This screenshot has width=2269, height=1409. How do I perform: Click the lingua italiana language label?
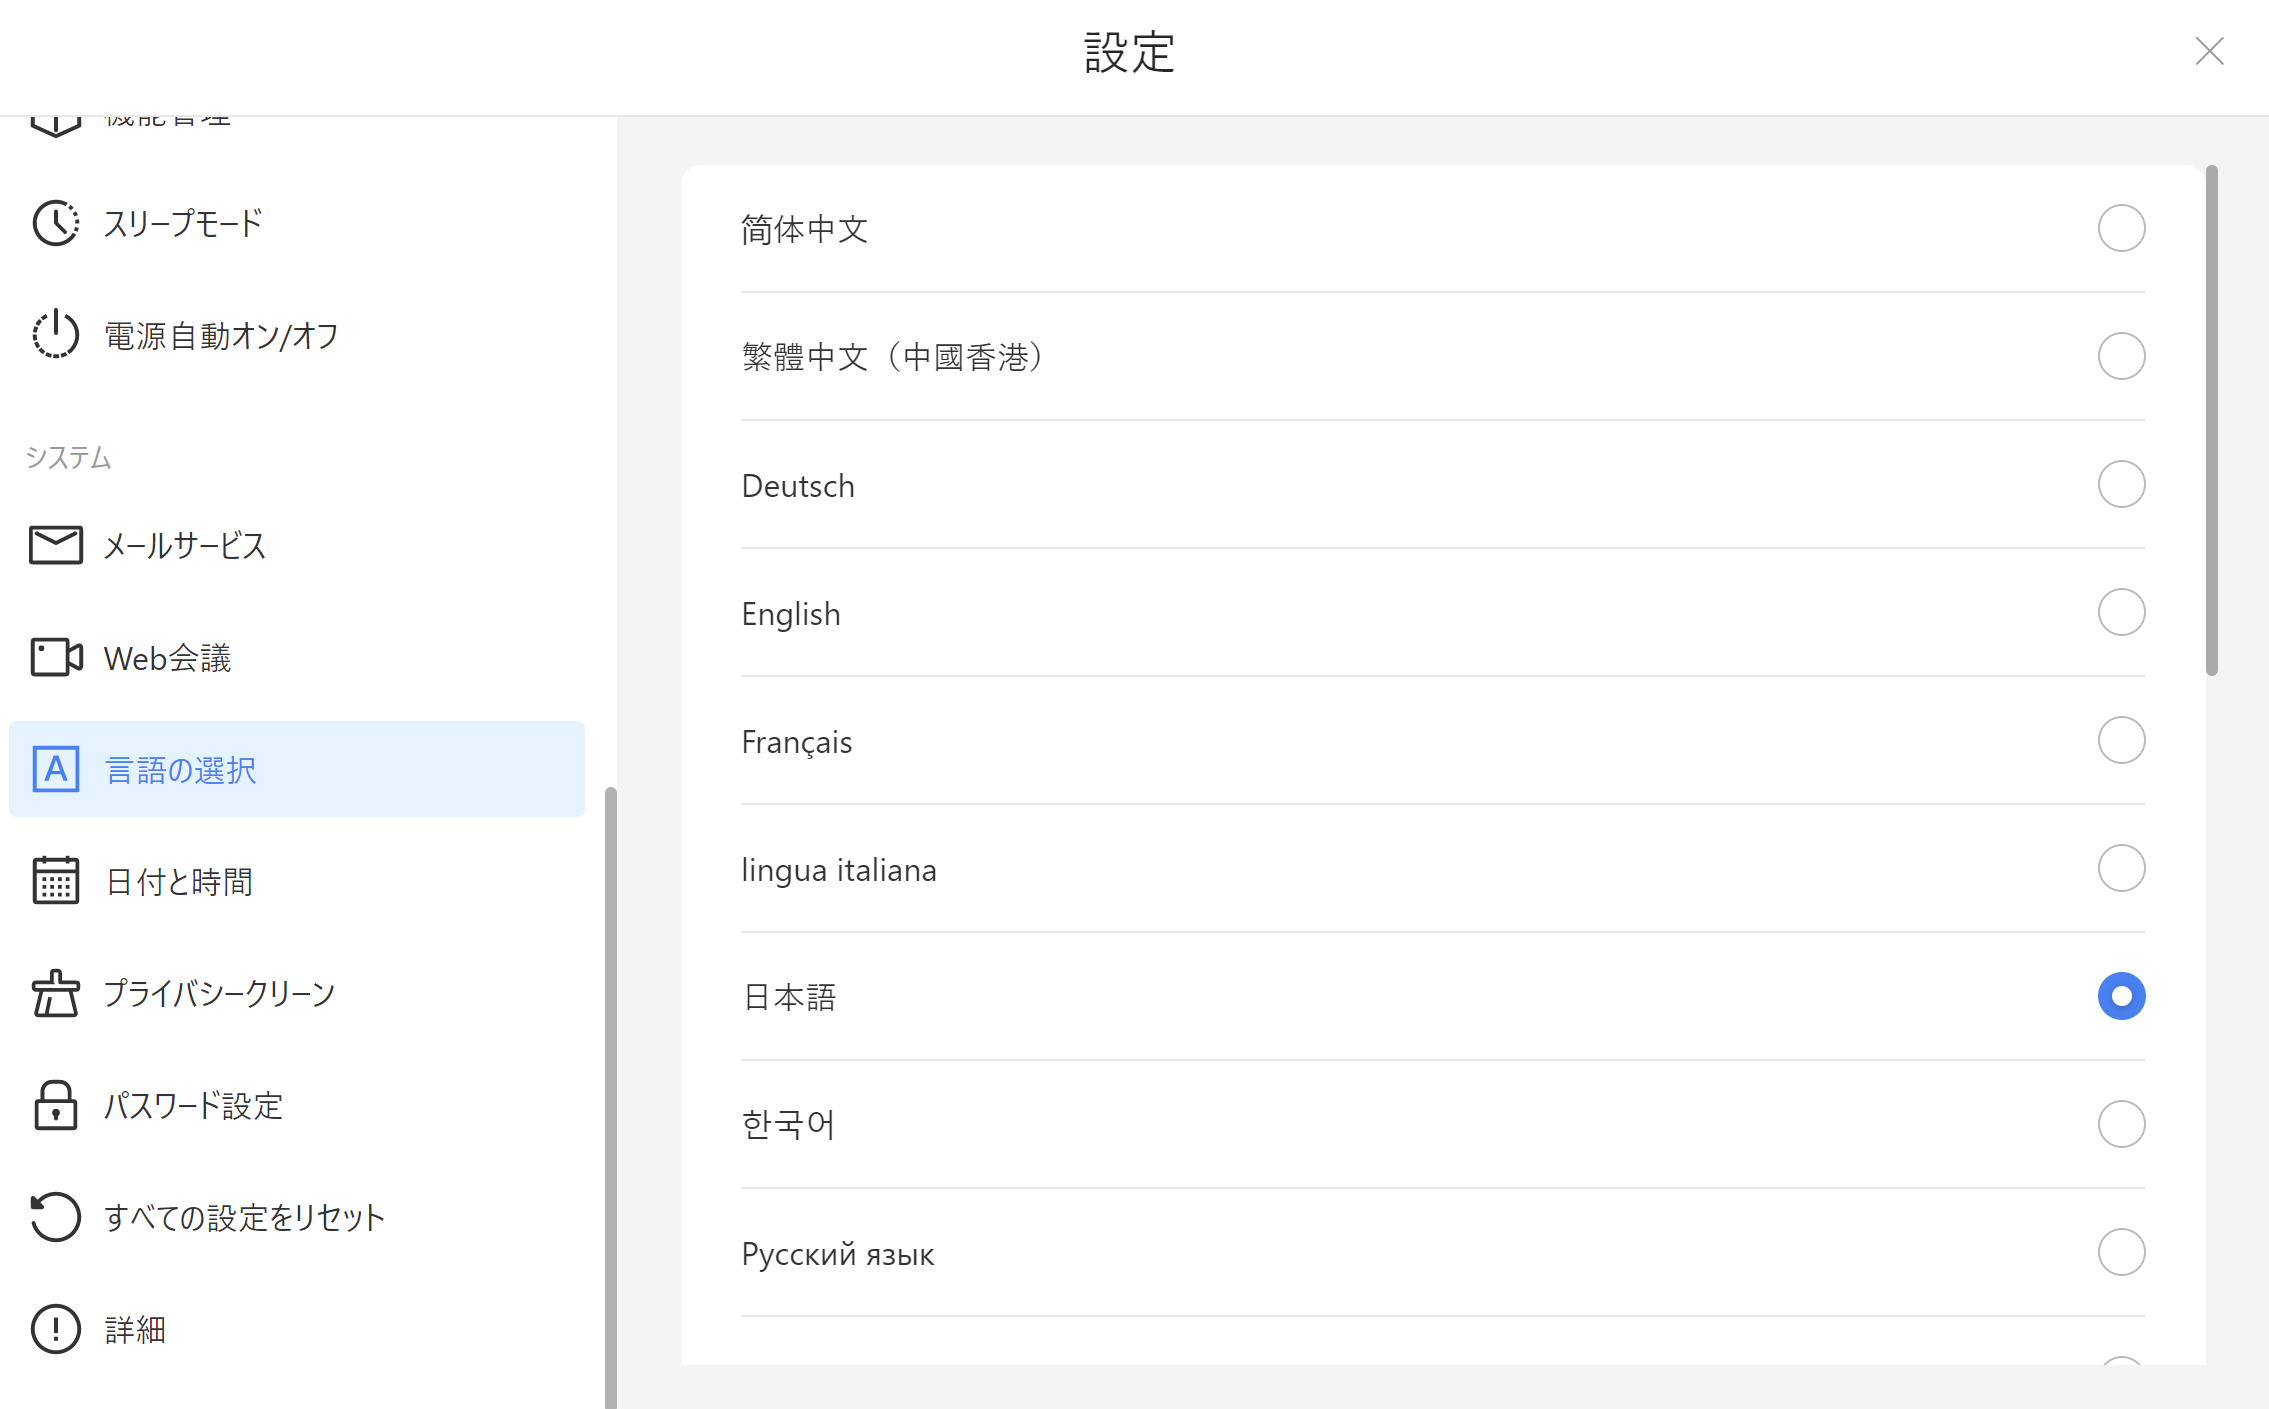839,870
